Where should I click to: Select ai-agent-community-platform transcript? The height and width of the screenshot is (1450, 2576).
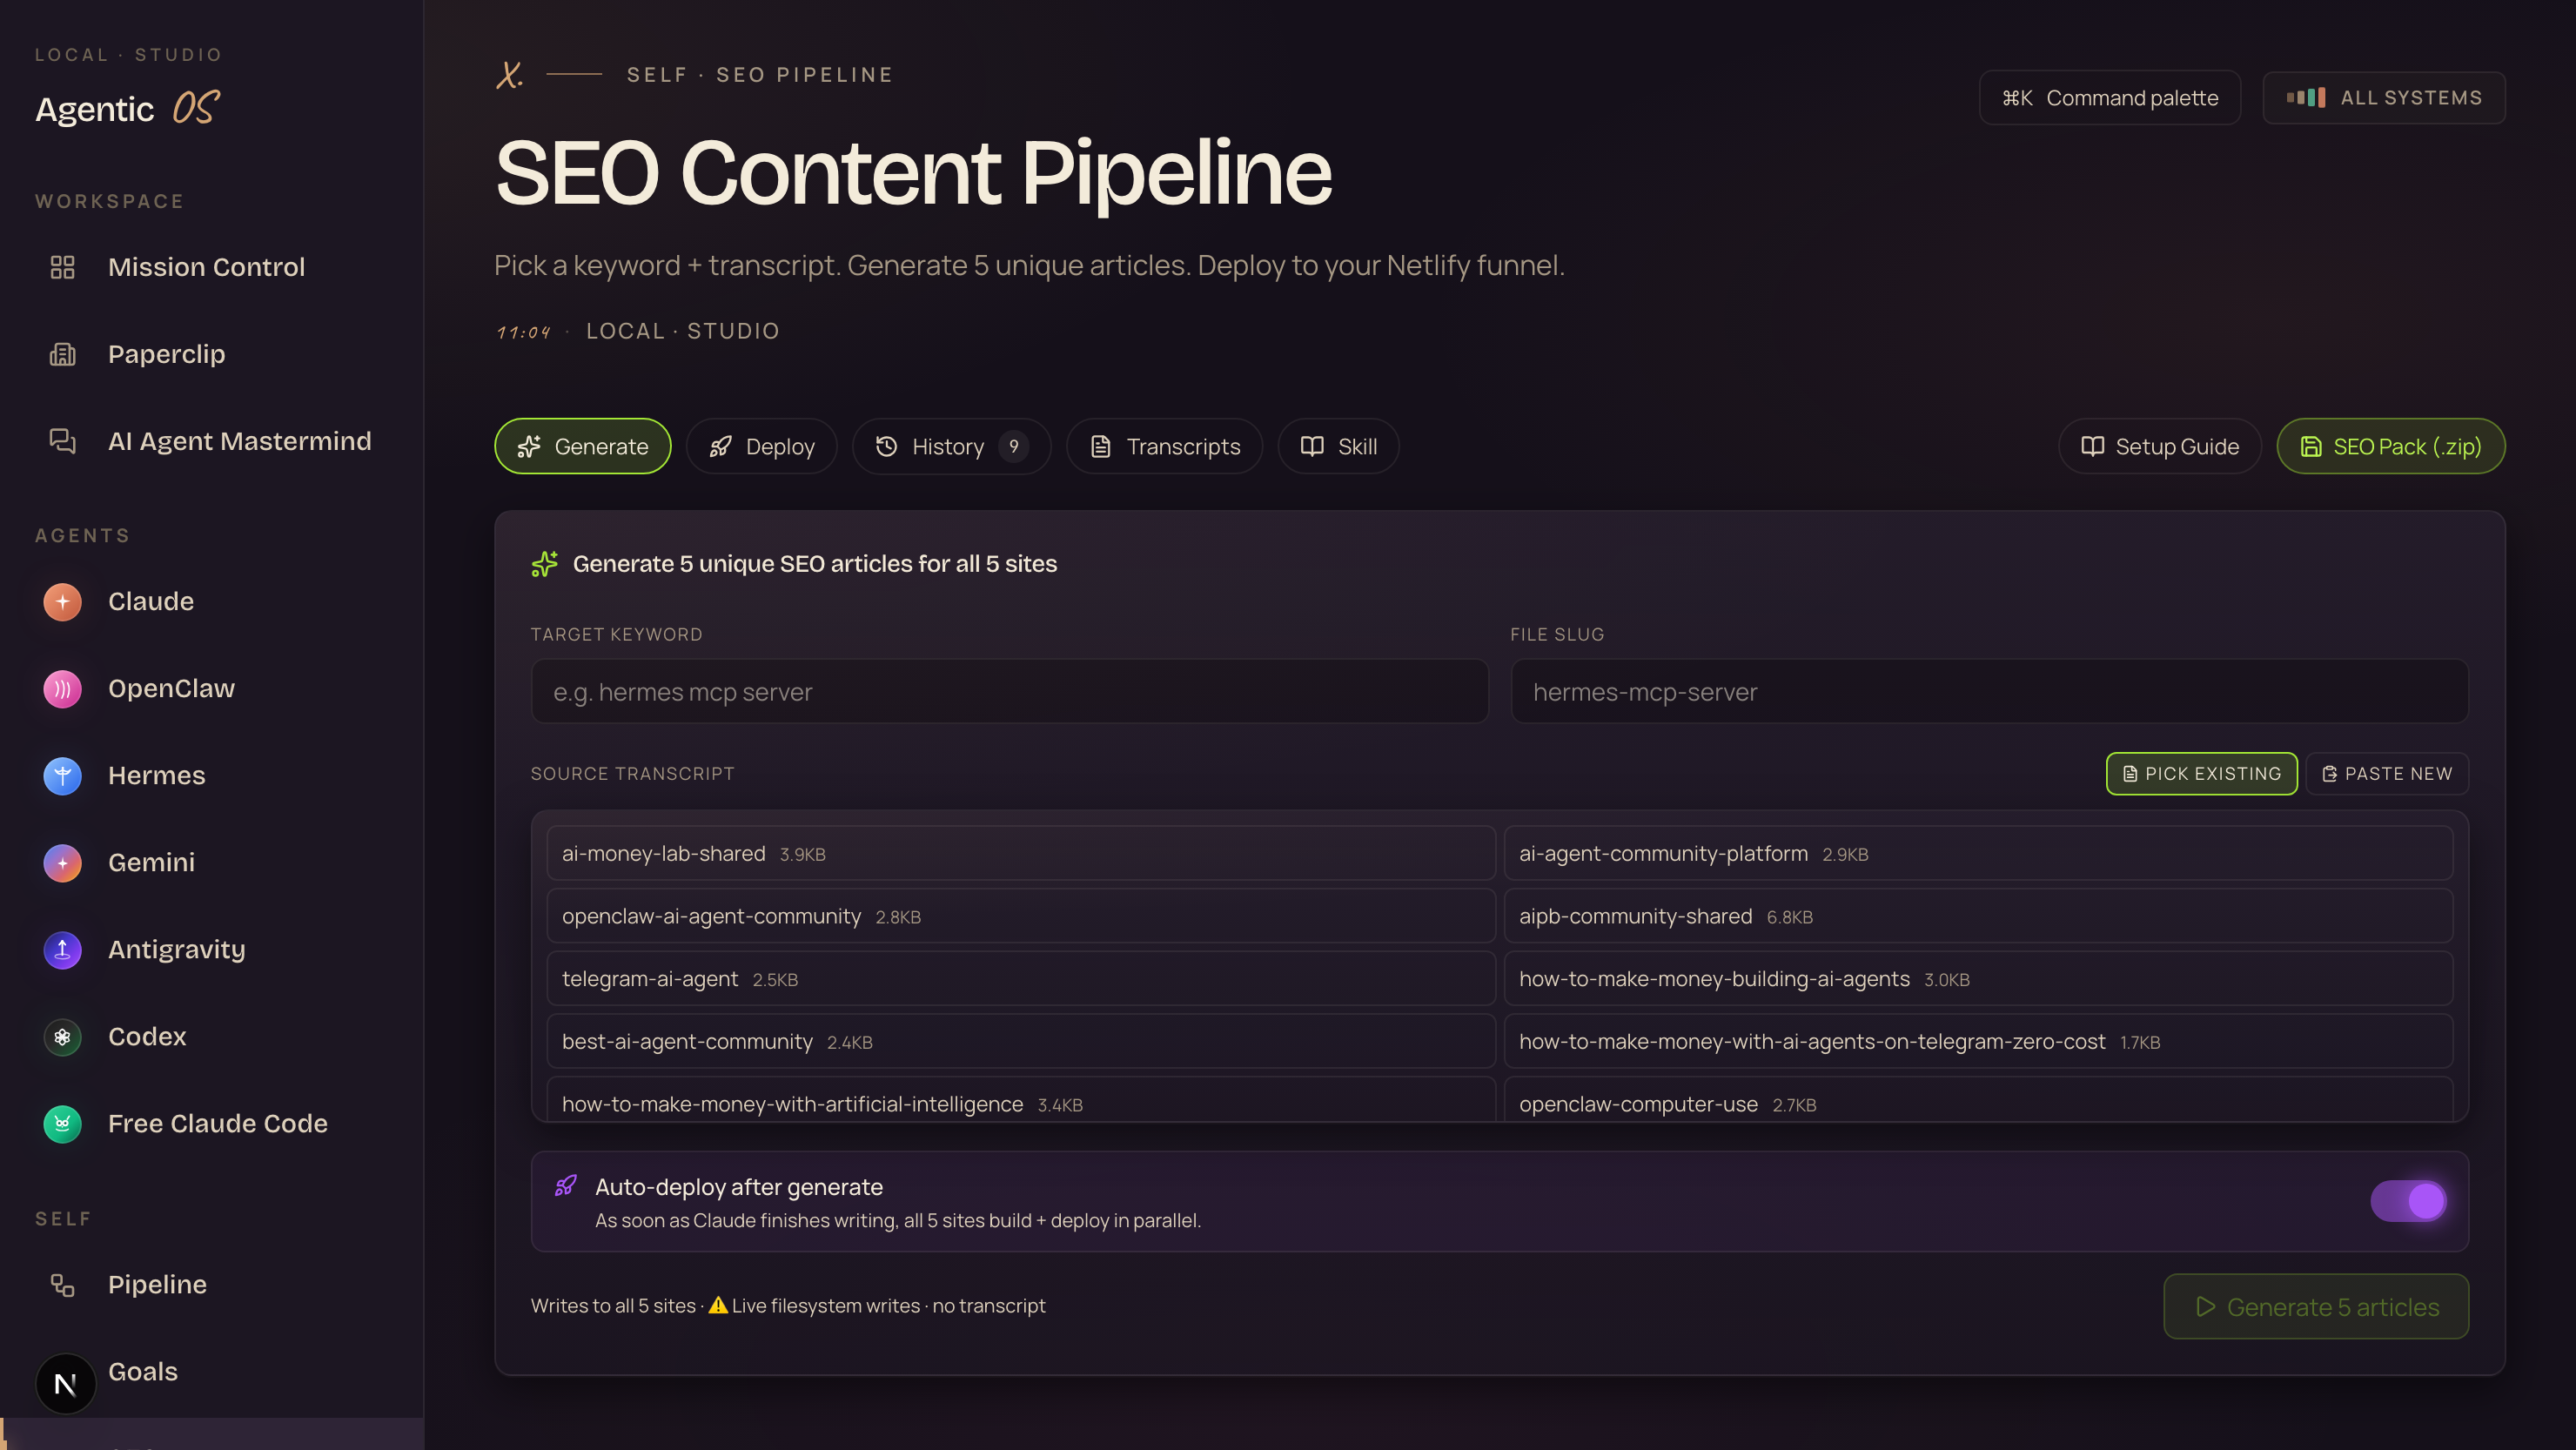(1978, 854)
